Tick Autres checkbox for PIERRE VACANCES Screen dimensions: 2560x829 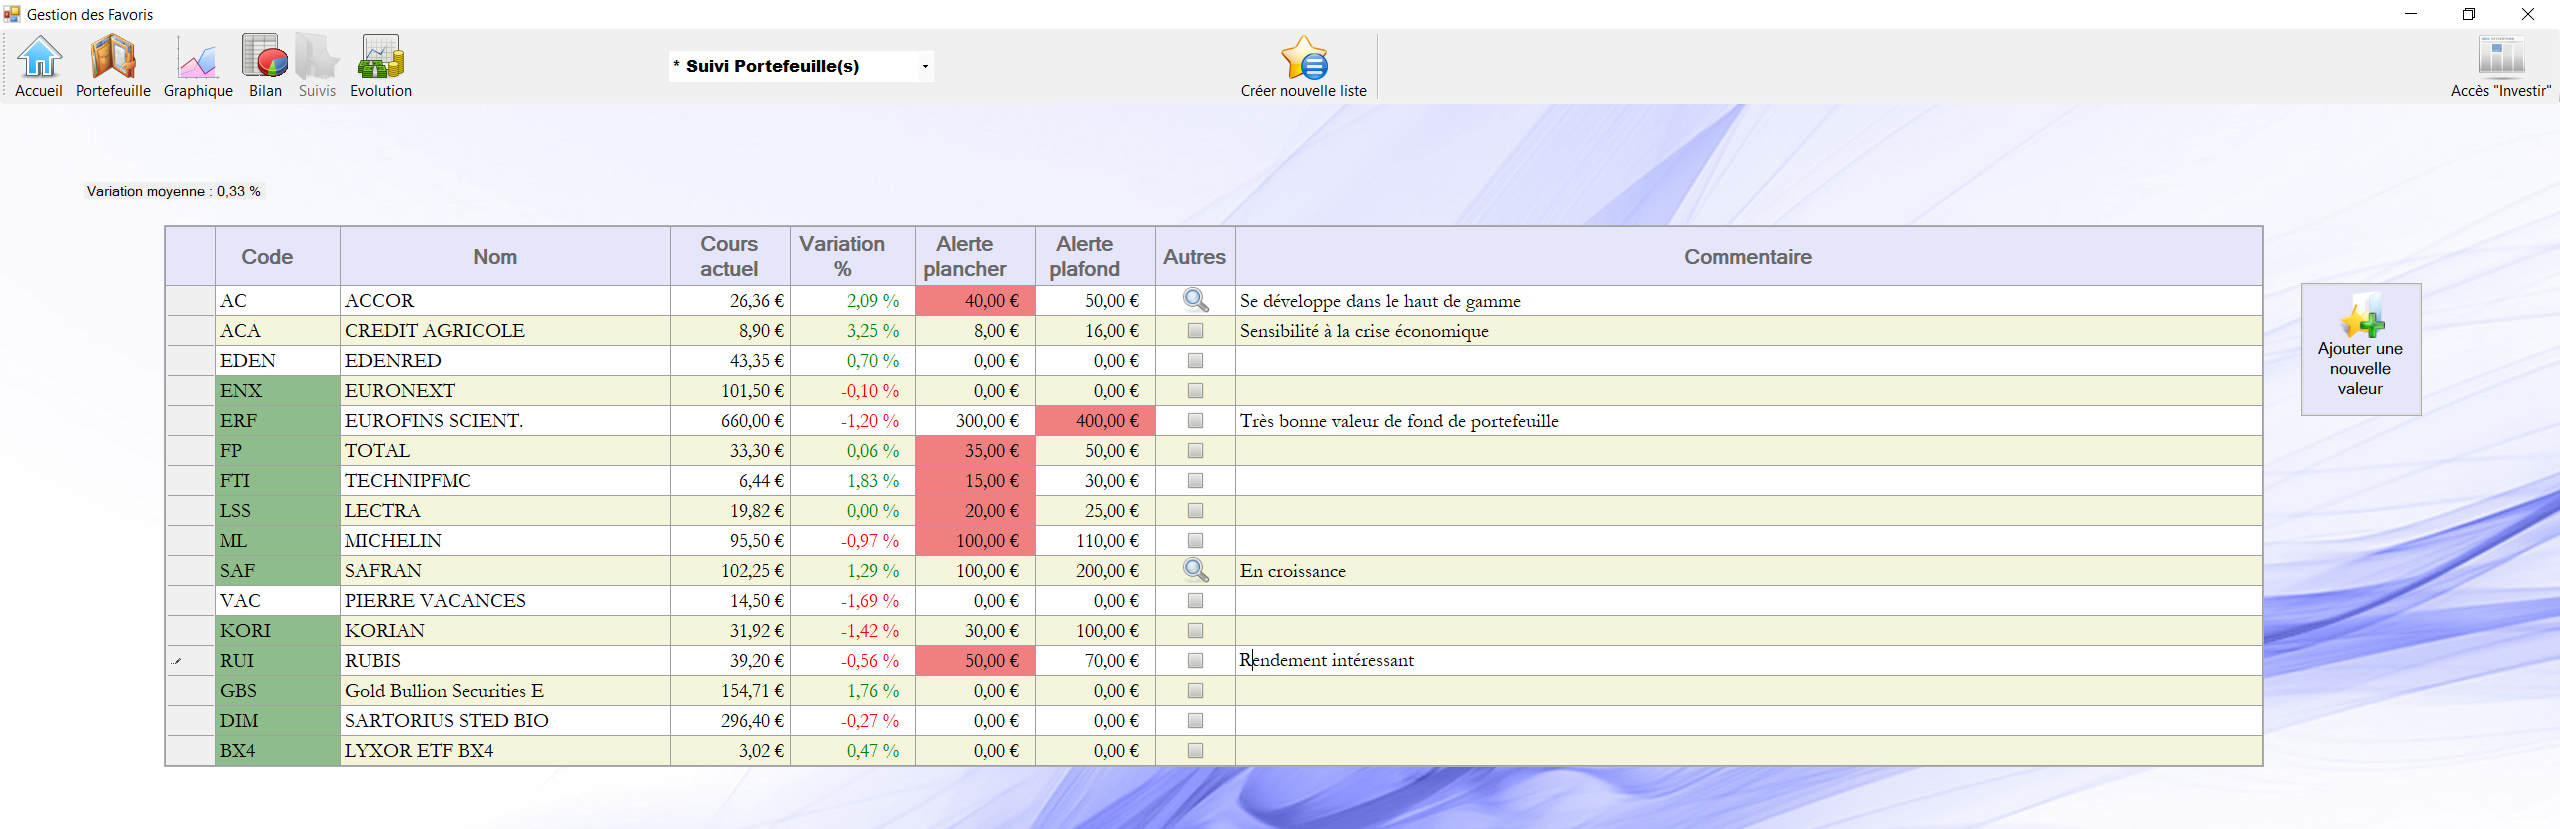1195,601
